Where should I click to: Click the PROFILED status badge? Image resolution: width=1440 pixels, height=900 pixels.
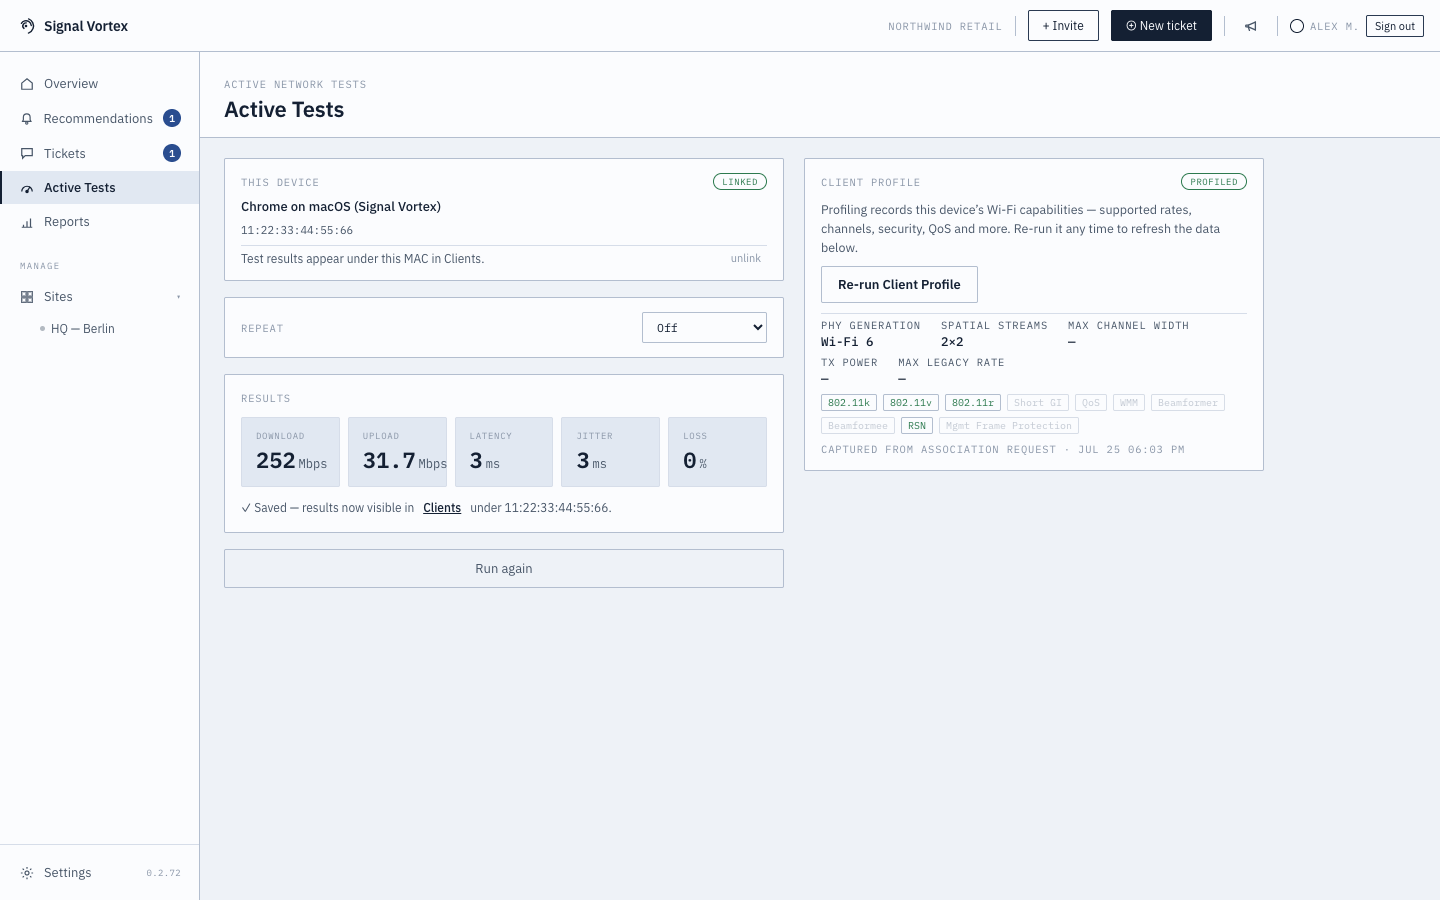pos(1214,182)
